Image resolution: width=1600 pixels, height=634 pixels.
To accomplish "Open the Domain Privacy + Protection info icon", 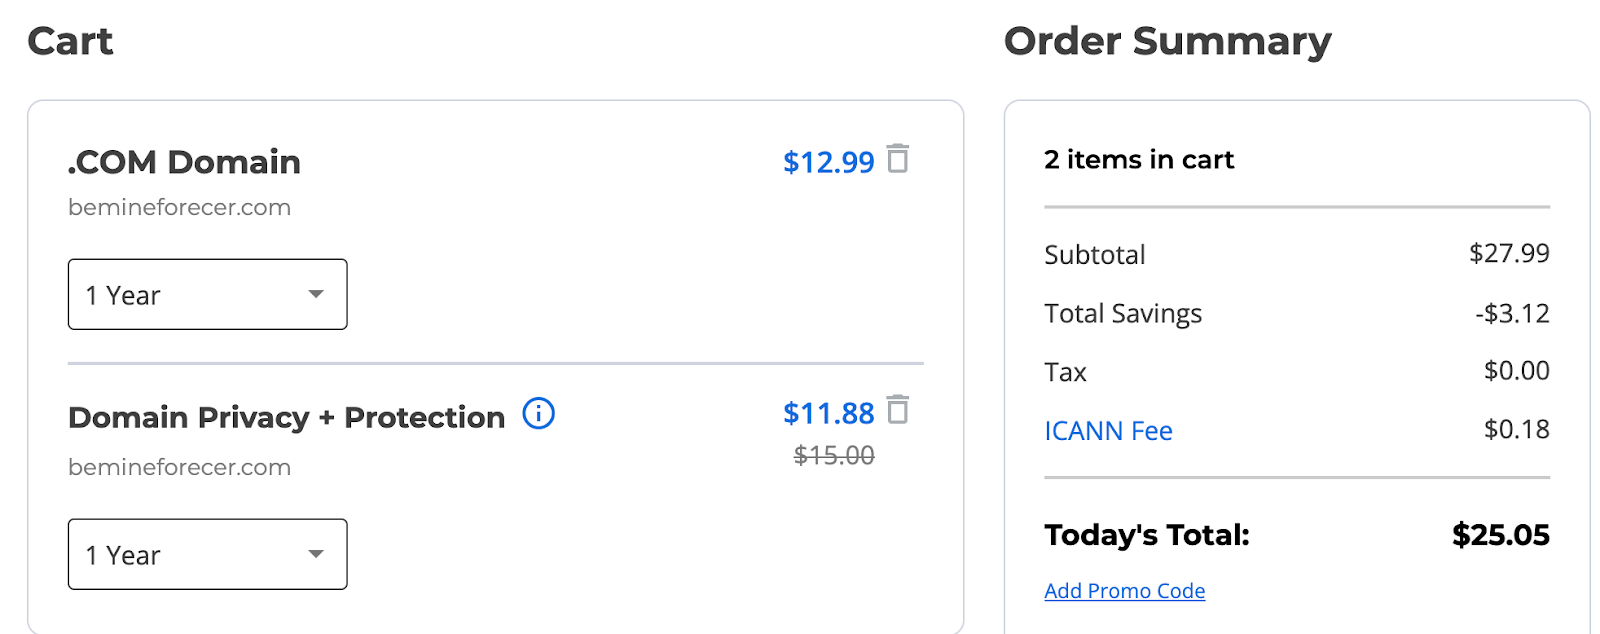I will 538,414.
